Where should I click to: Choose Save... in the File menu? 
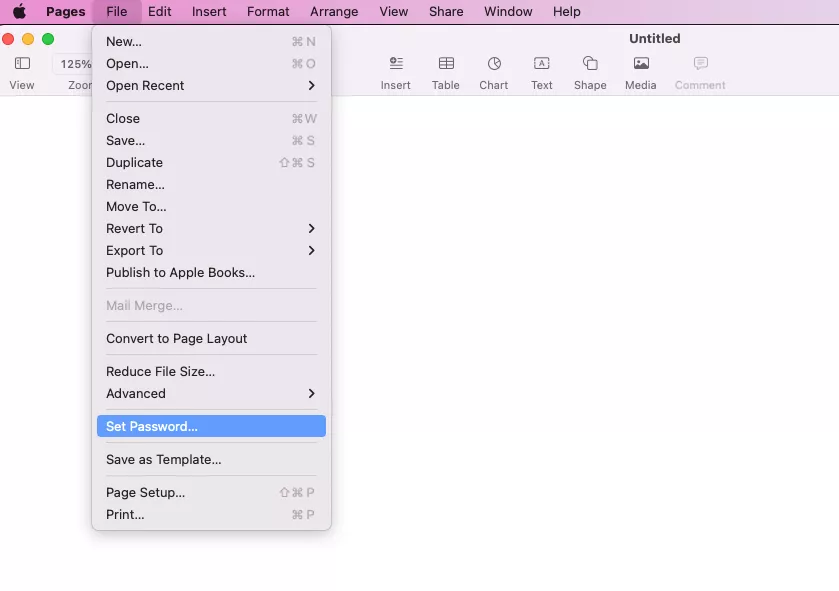pyautogui.click(x=211, y=140)
